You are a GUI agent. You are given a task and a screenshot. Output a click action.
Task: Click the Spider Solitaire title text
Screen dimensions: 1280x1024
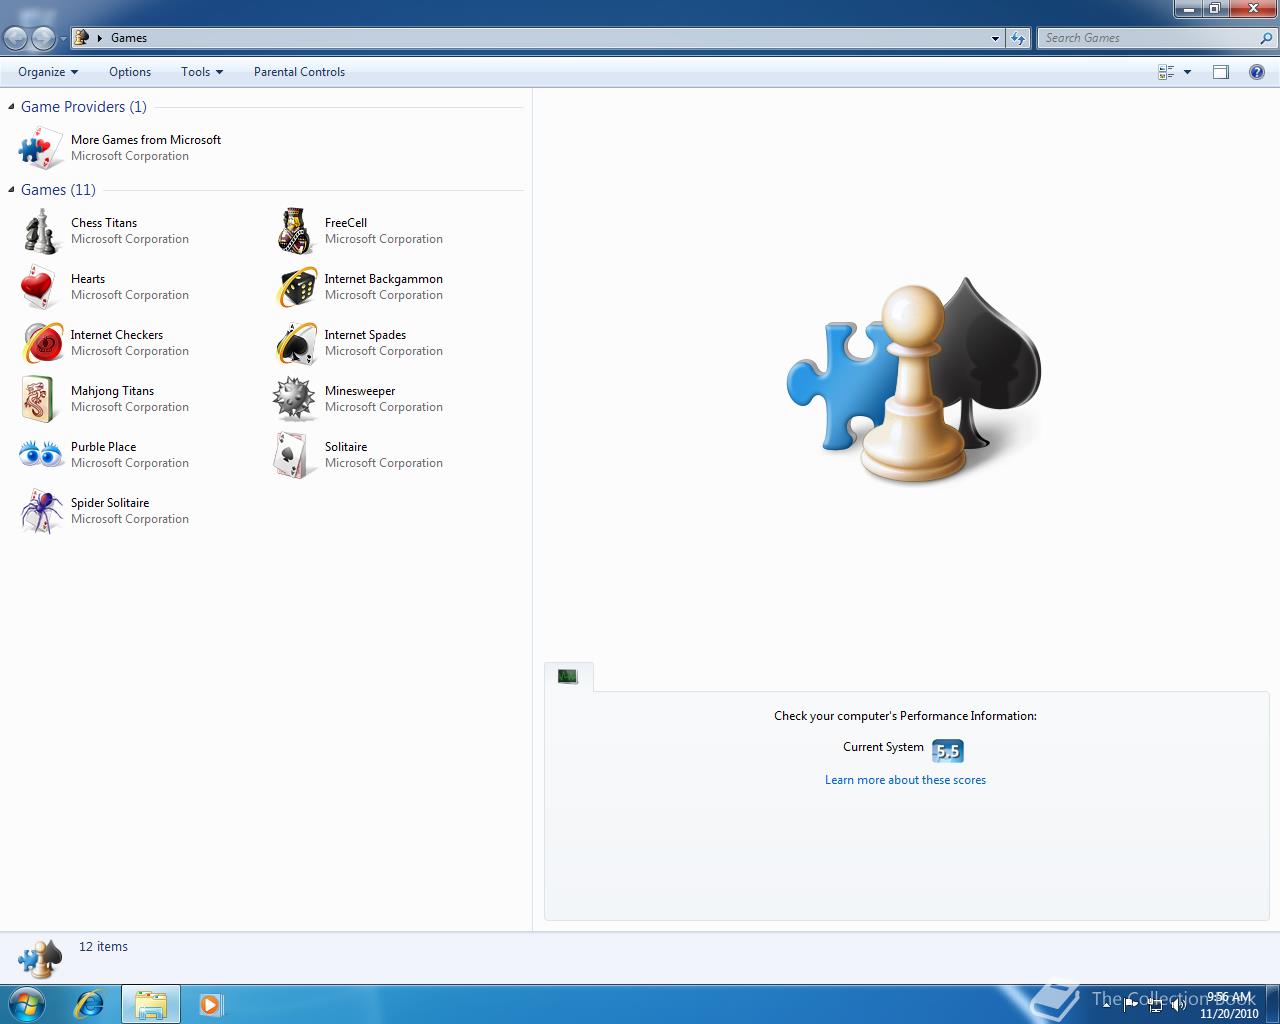(x=110, y=503)
